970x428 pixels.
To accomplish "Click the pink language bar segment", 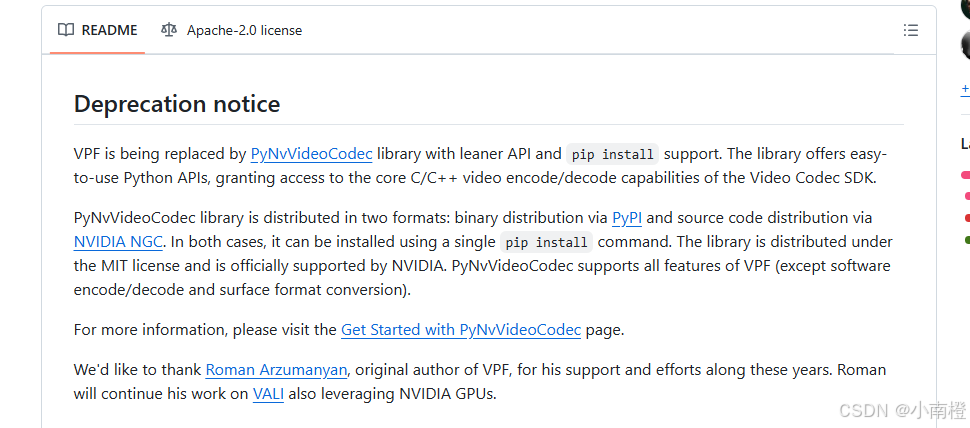I will pos(965,176).
